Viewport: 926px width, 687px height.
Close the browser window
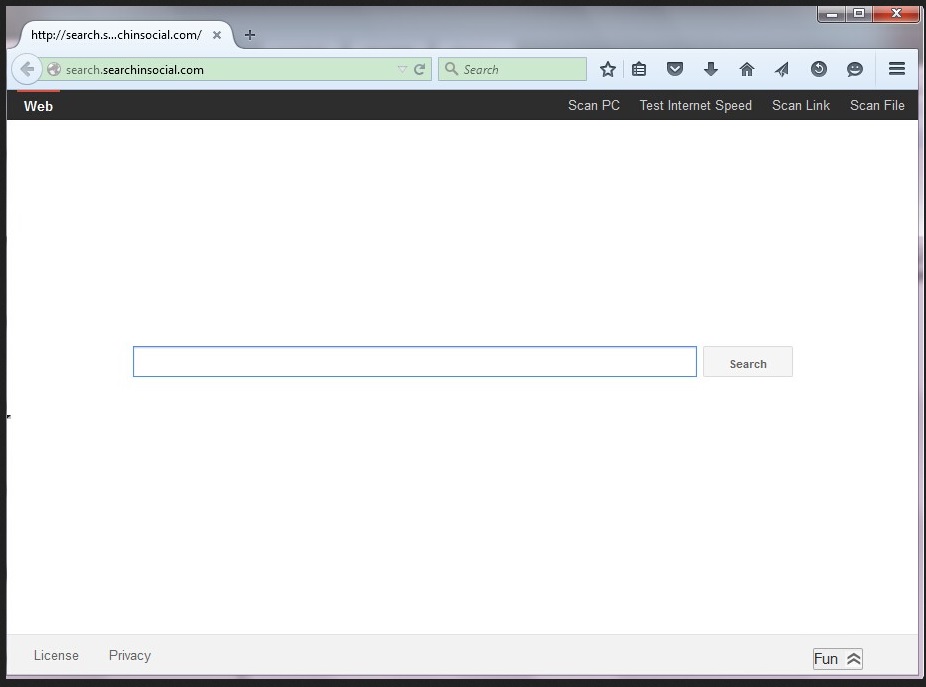896,14
